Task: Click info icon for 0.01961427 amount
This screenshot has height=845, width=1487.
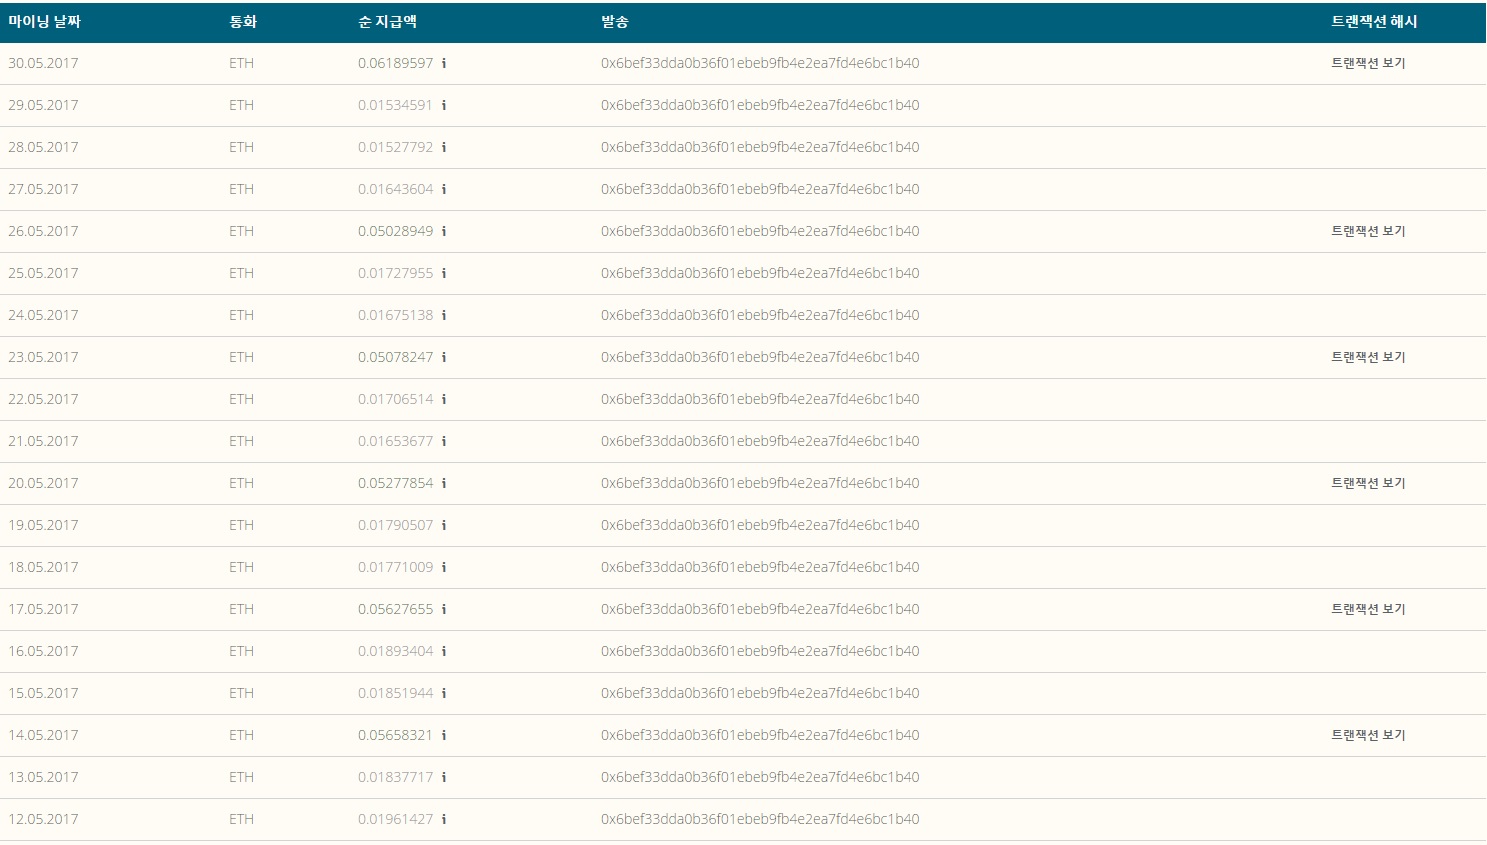Action: click(444, 819)
